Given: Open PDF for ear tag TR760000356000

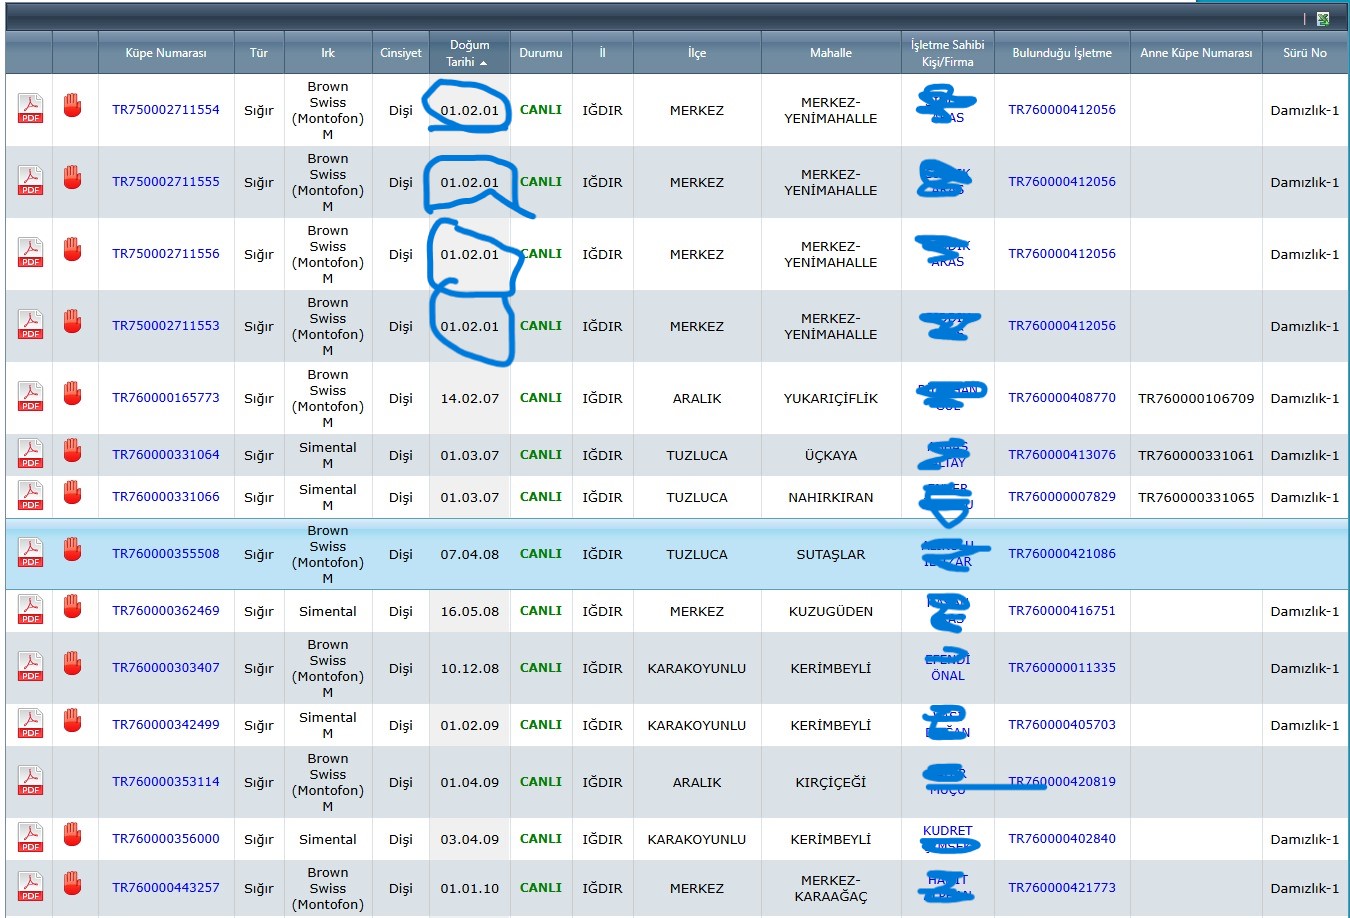Looking at the screenshot, I should [31, 838].
